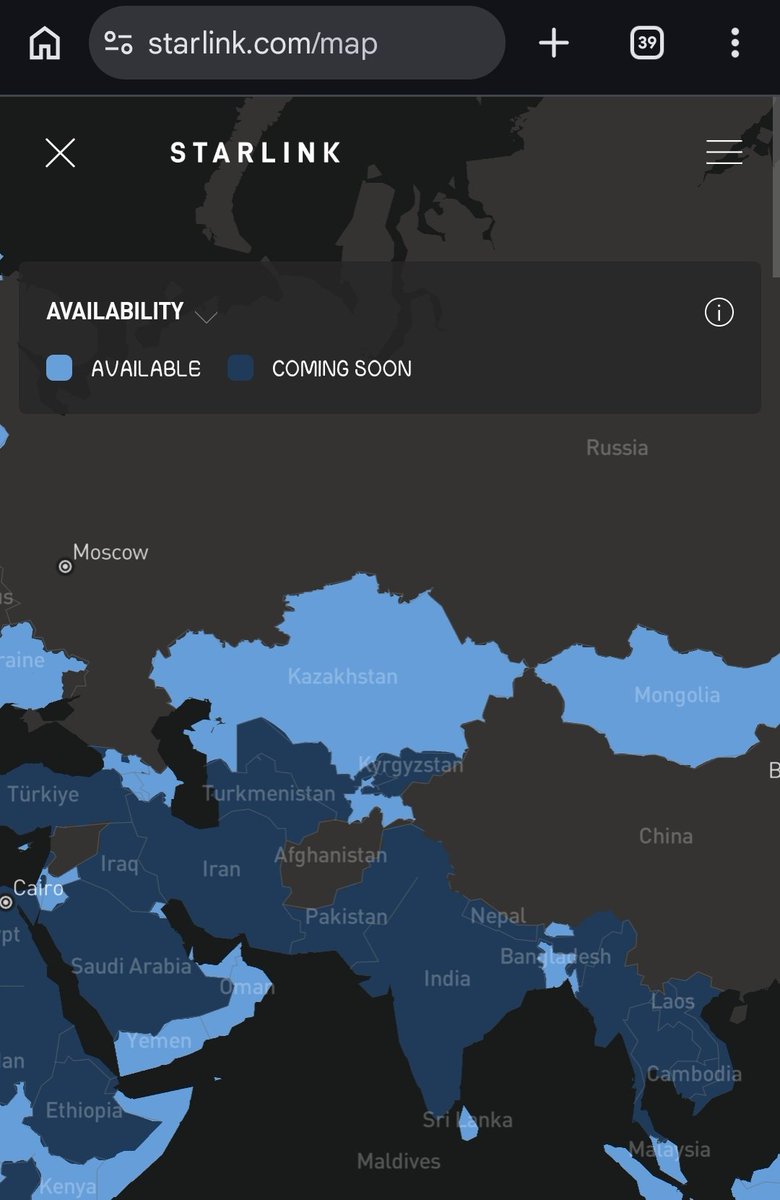
Task: Select Nepal on the map
Action: 498,916
